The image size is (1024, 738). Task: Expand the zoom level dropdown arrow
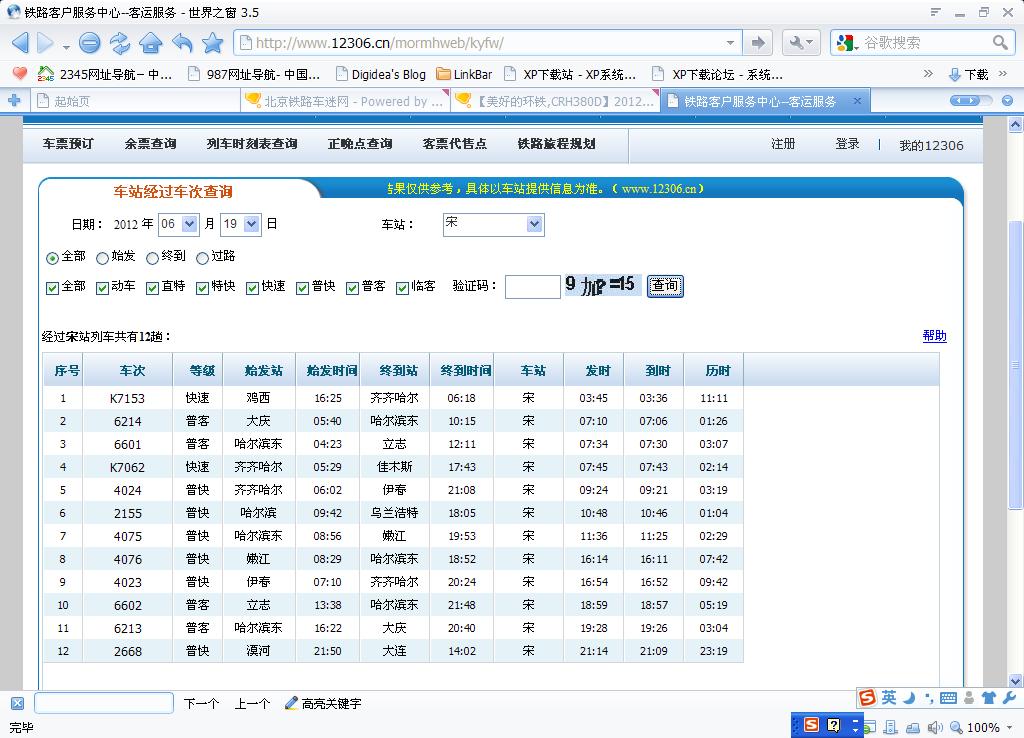click(1010, 728)
